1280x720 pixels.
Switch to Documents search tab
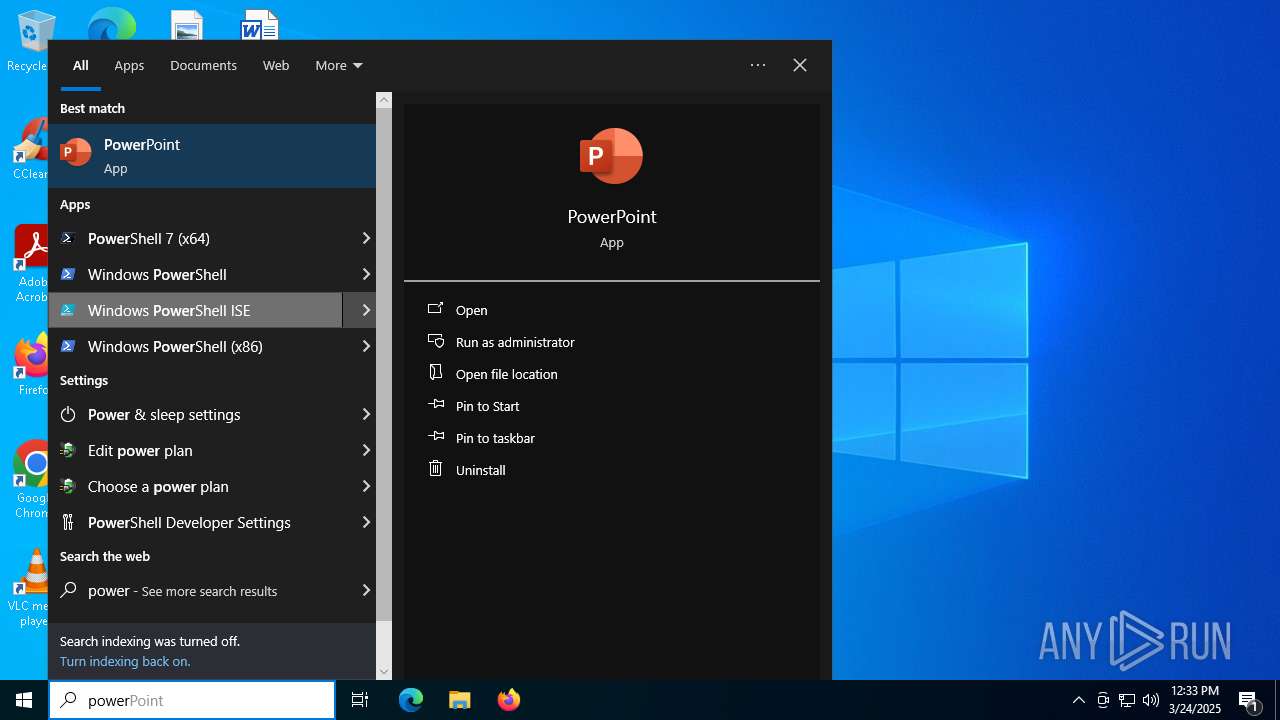click(203, 65)
